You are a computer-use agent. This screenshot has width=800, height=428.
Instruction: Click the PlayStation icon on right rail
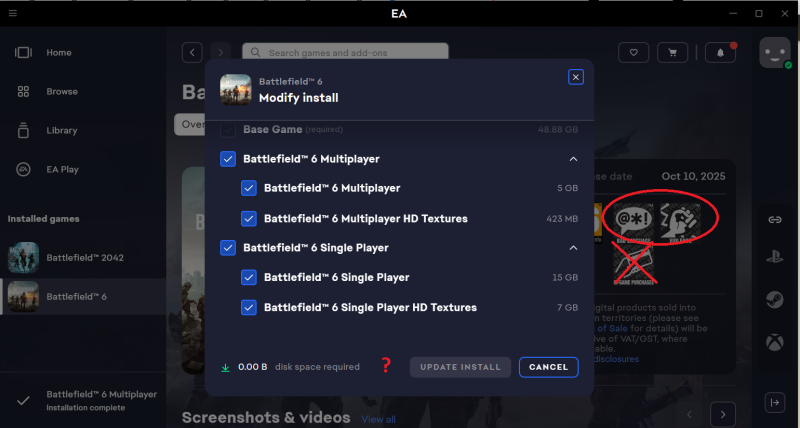[775, 257]
